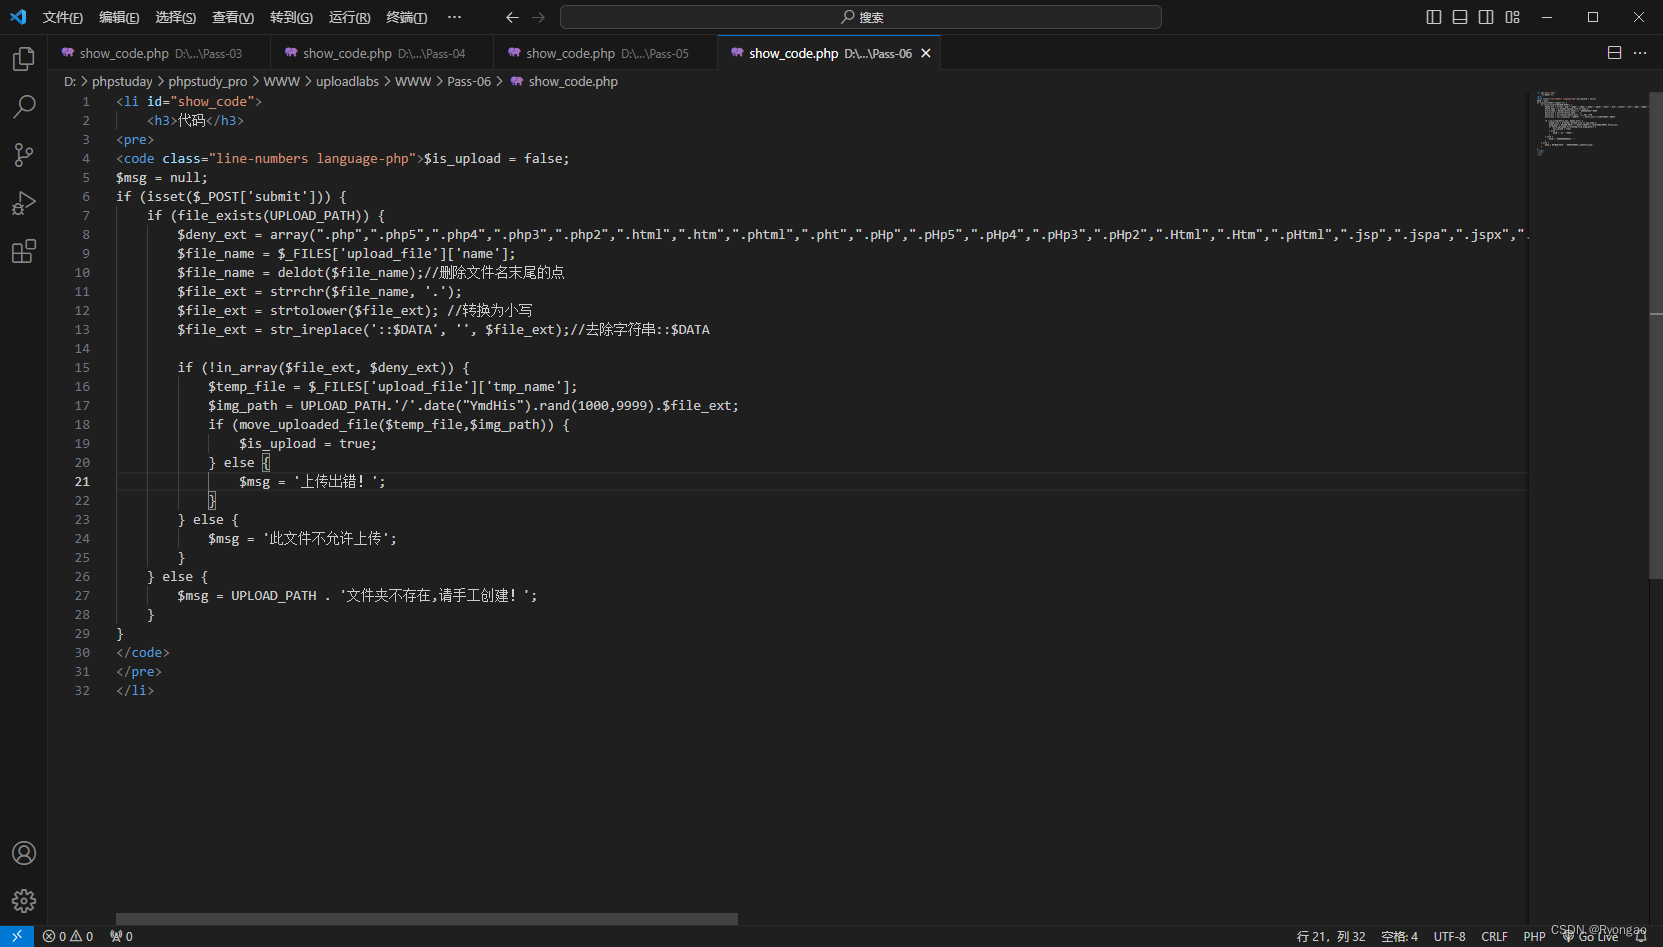
Task: Open the customize layout icon
Action: pos(1513,17)
